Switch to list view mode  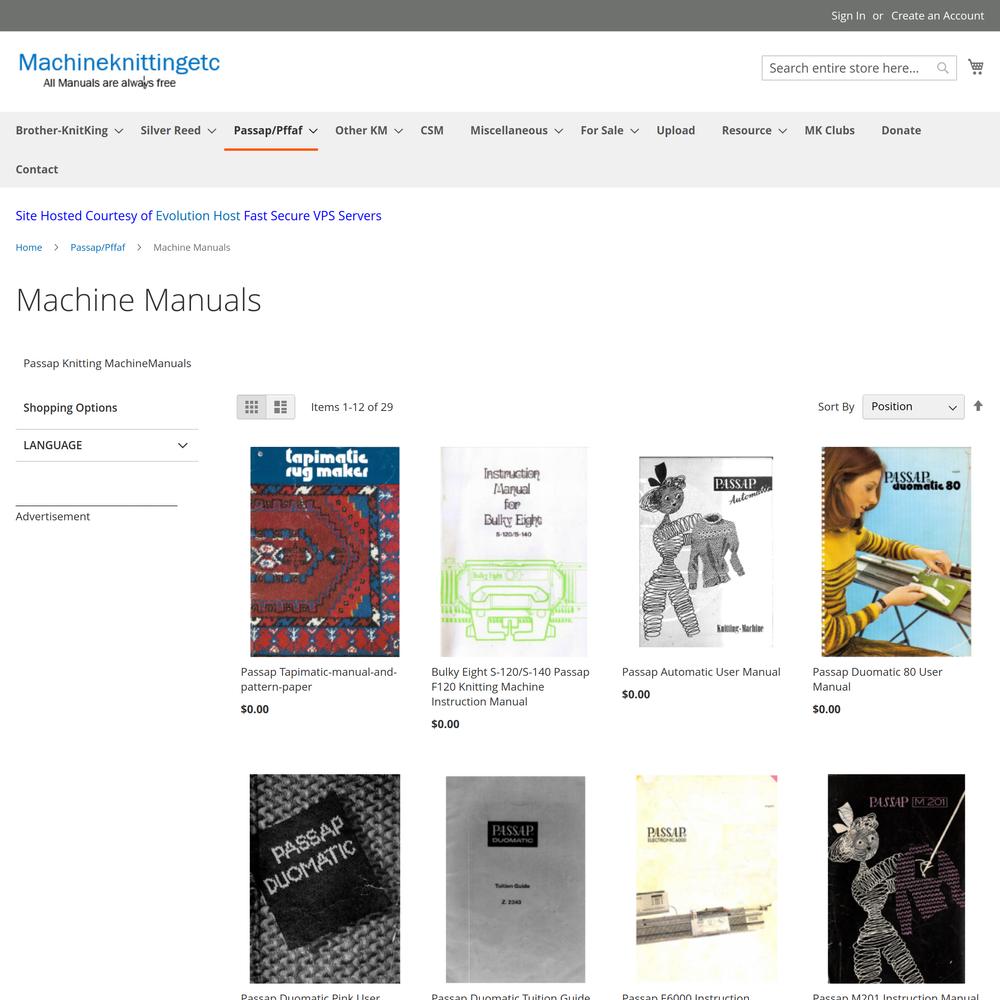(x=281, y=407)
